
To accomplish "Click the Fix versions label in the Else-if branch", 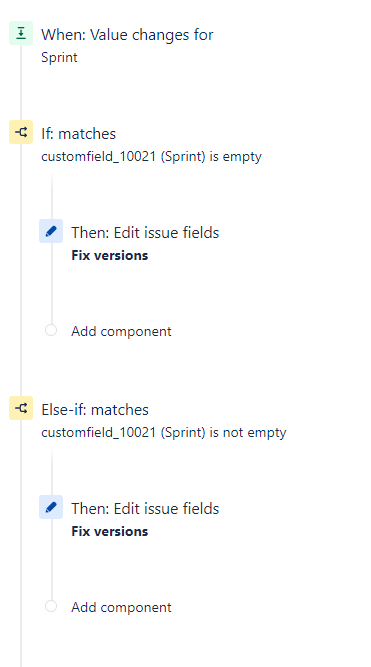I will tap(110, 531).
